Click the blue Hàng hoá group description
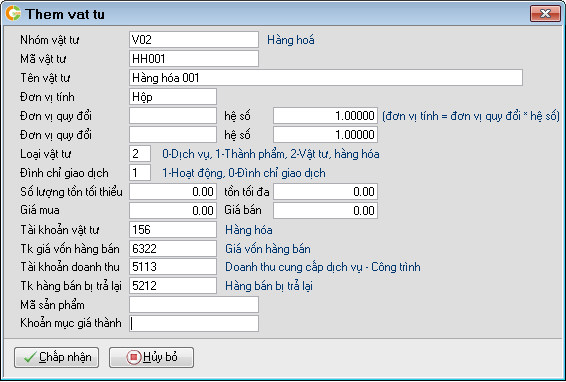The height and width of the screenshot is (382, 566). [x=291, y=40]
